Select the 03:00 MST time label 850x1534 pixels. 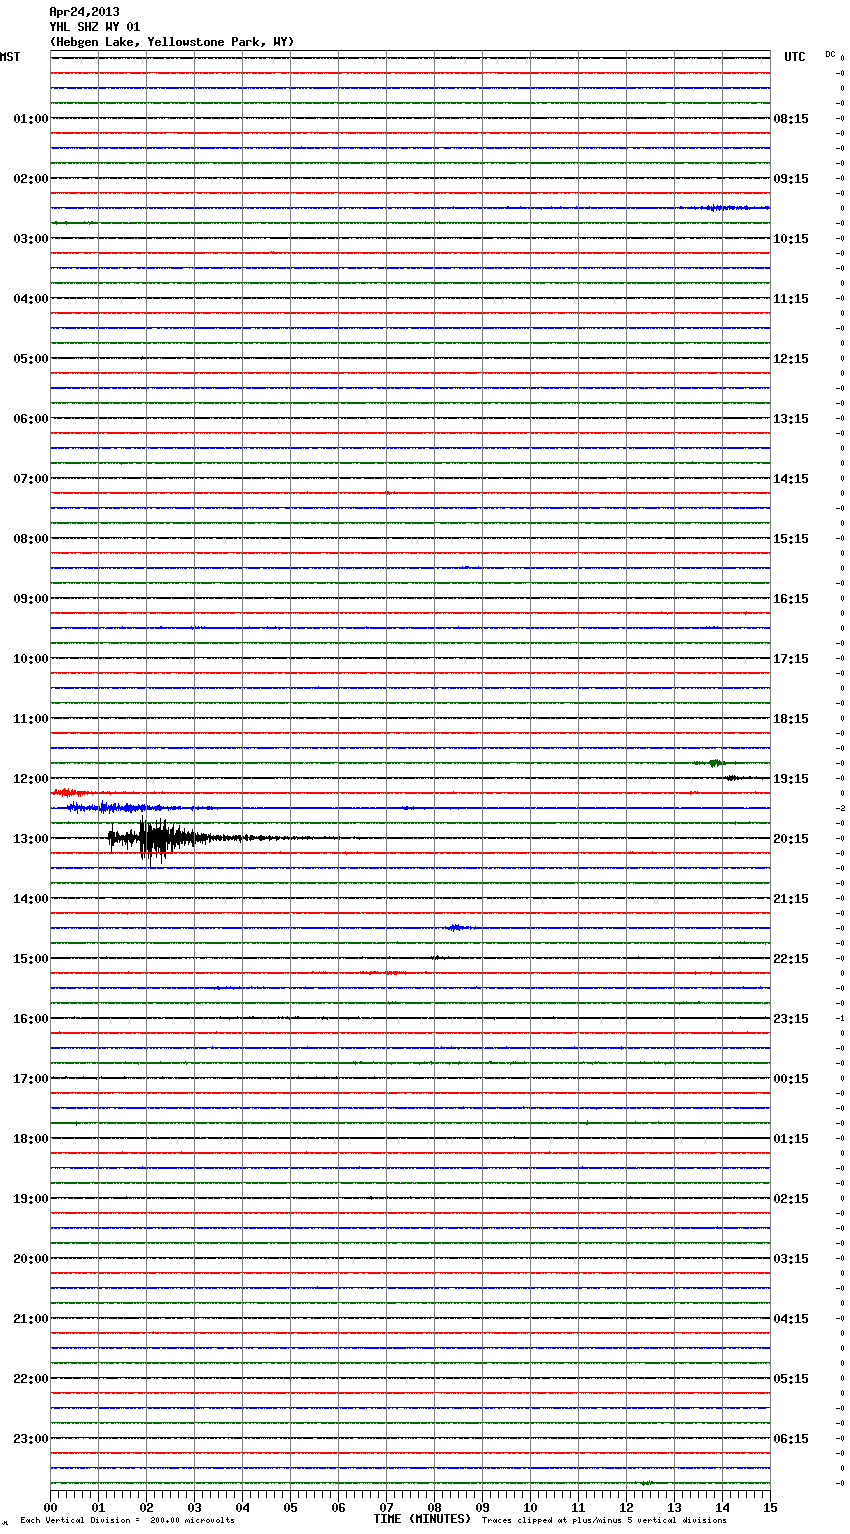(30, 239)
